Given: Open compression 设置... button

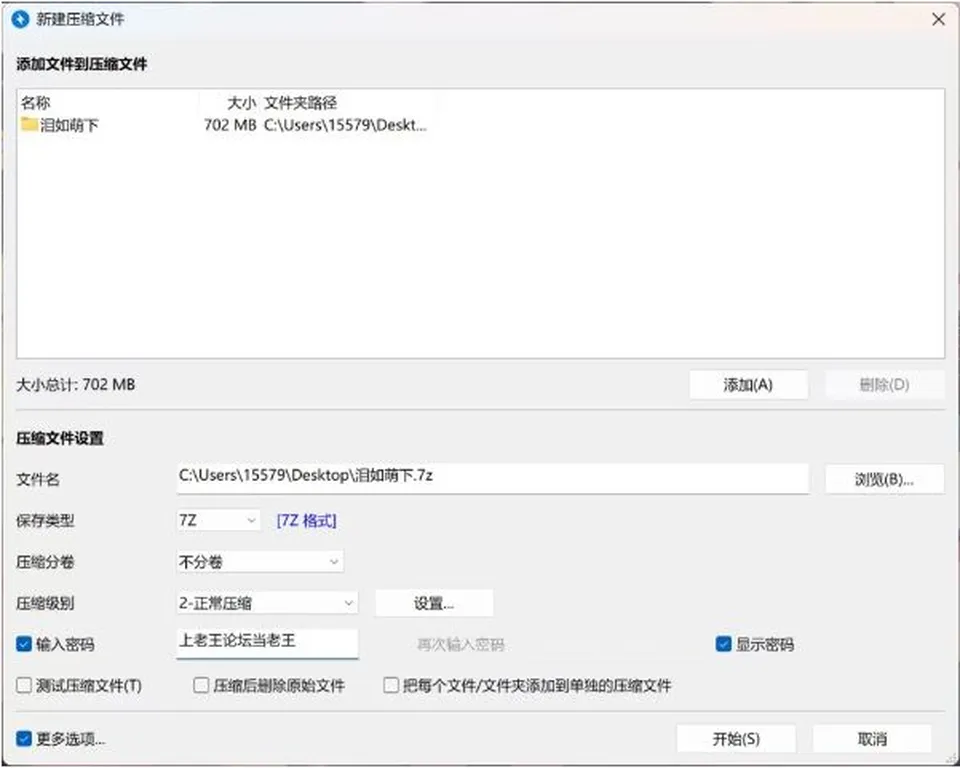Looking at the screenshot, I should [x=434, y=603].
